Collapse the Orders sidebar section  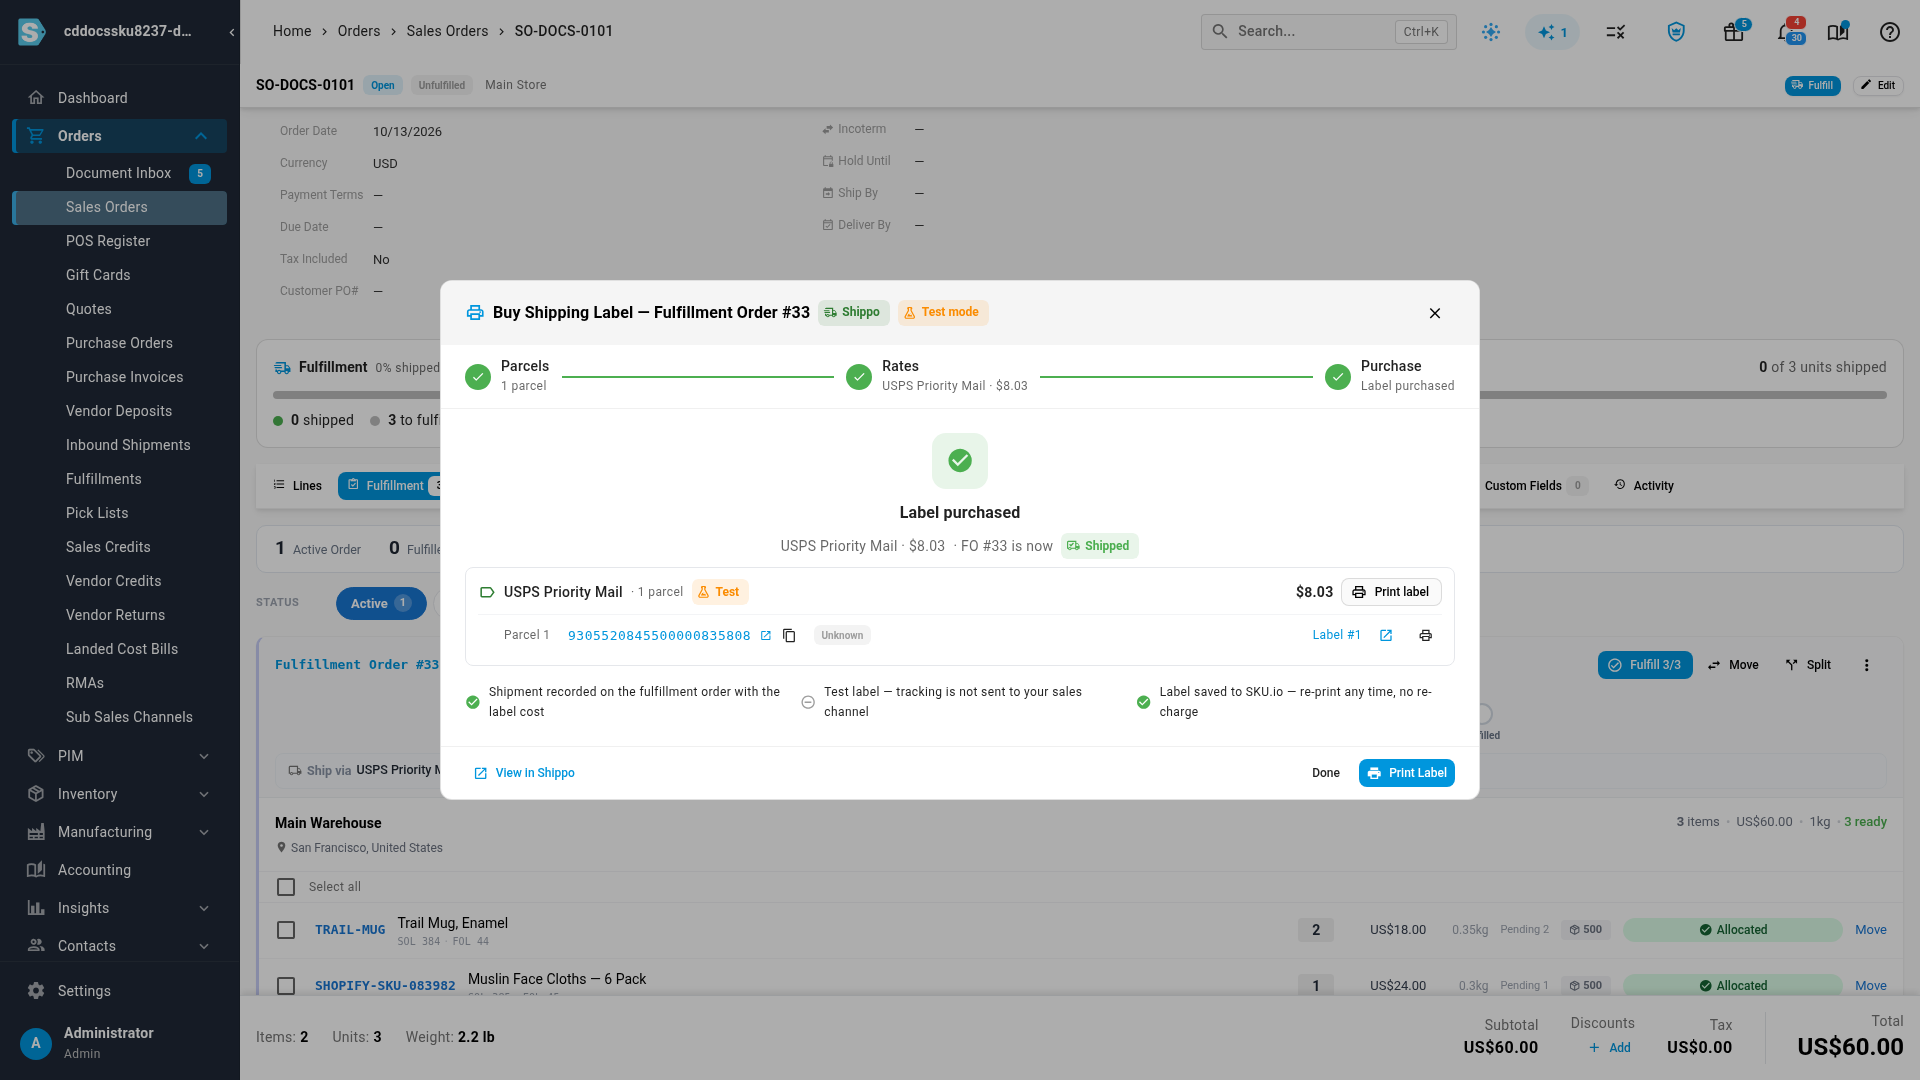click(x=201, y=136)
